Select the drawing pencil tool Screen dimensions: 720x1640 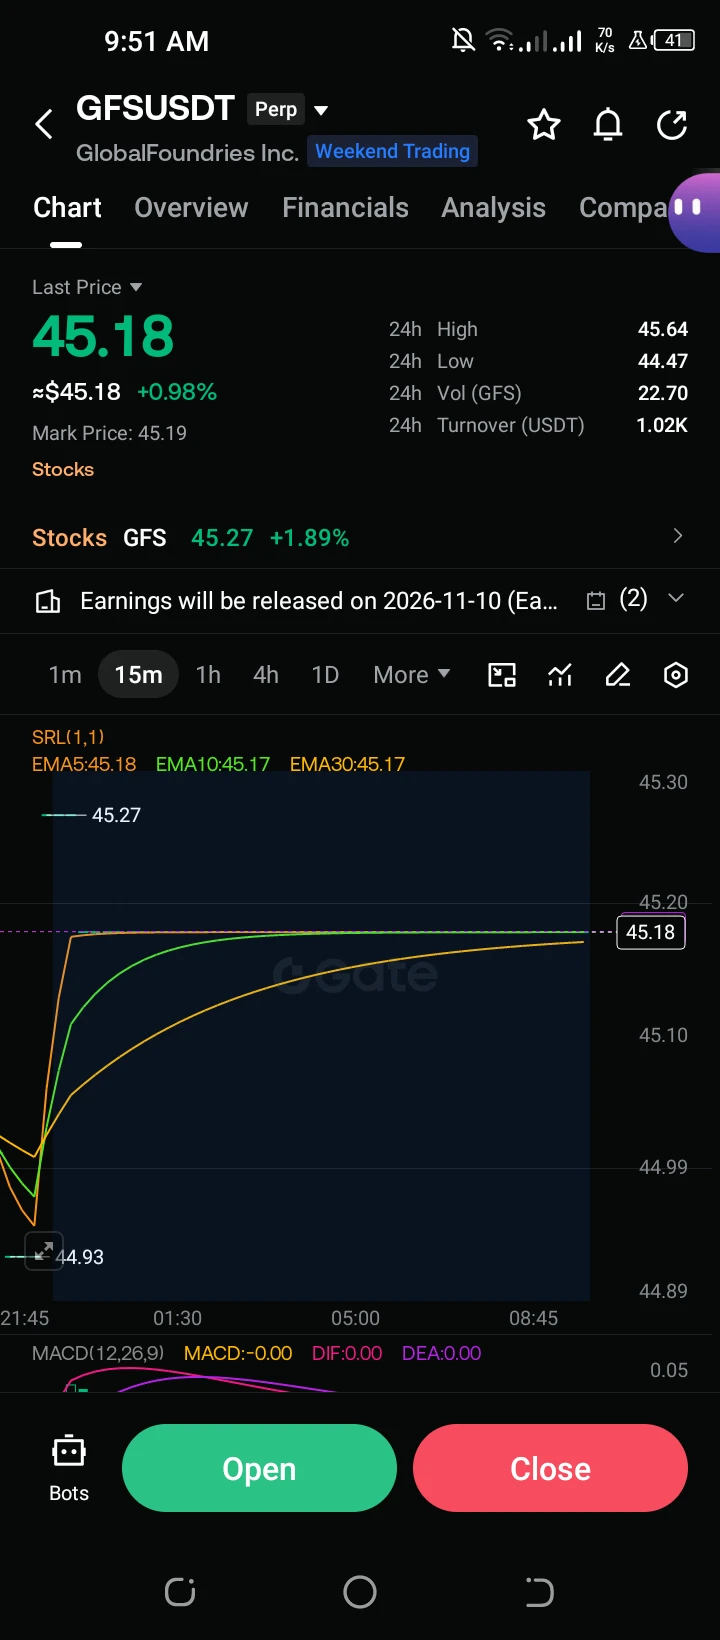[618, 675]
